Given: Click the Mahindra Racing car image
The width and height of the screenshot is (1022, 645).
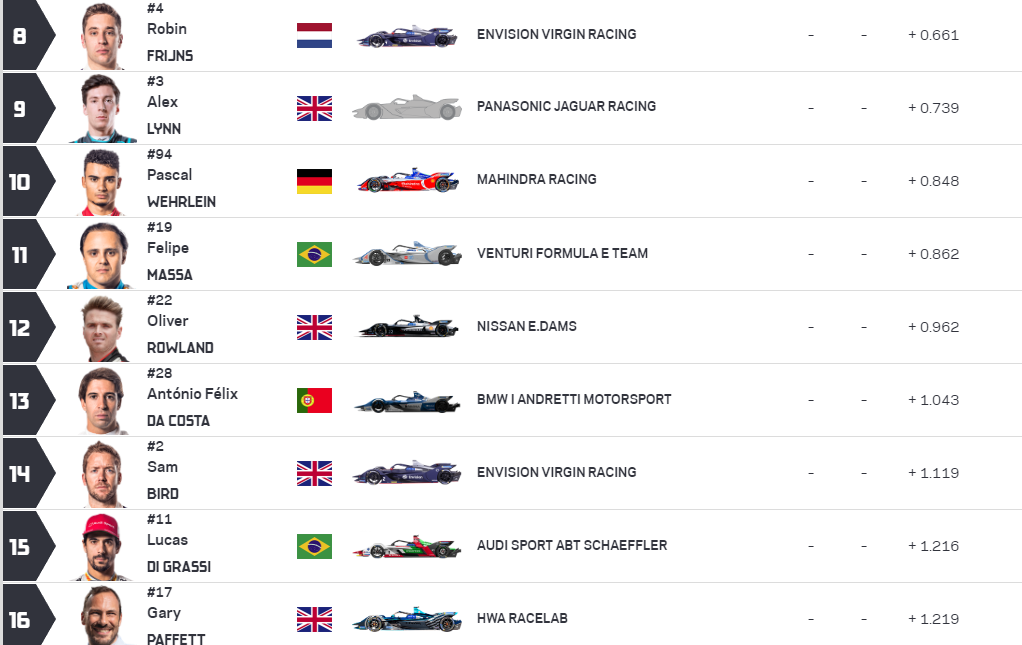Looking at the screenshot, I should point(407,181).
